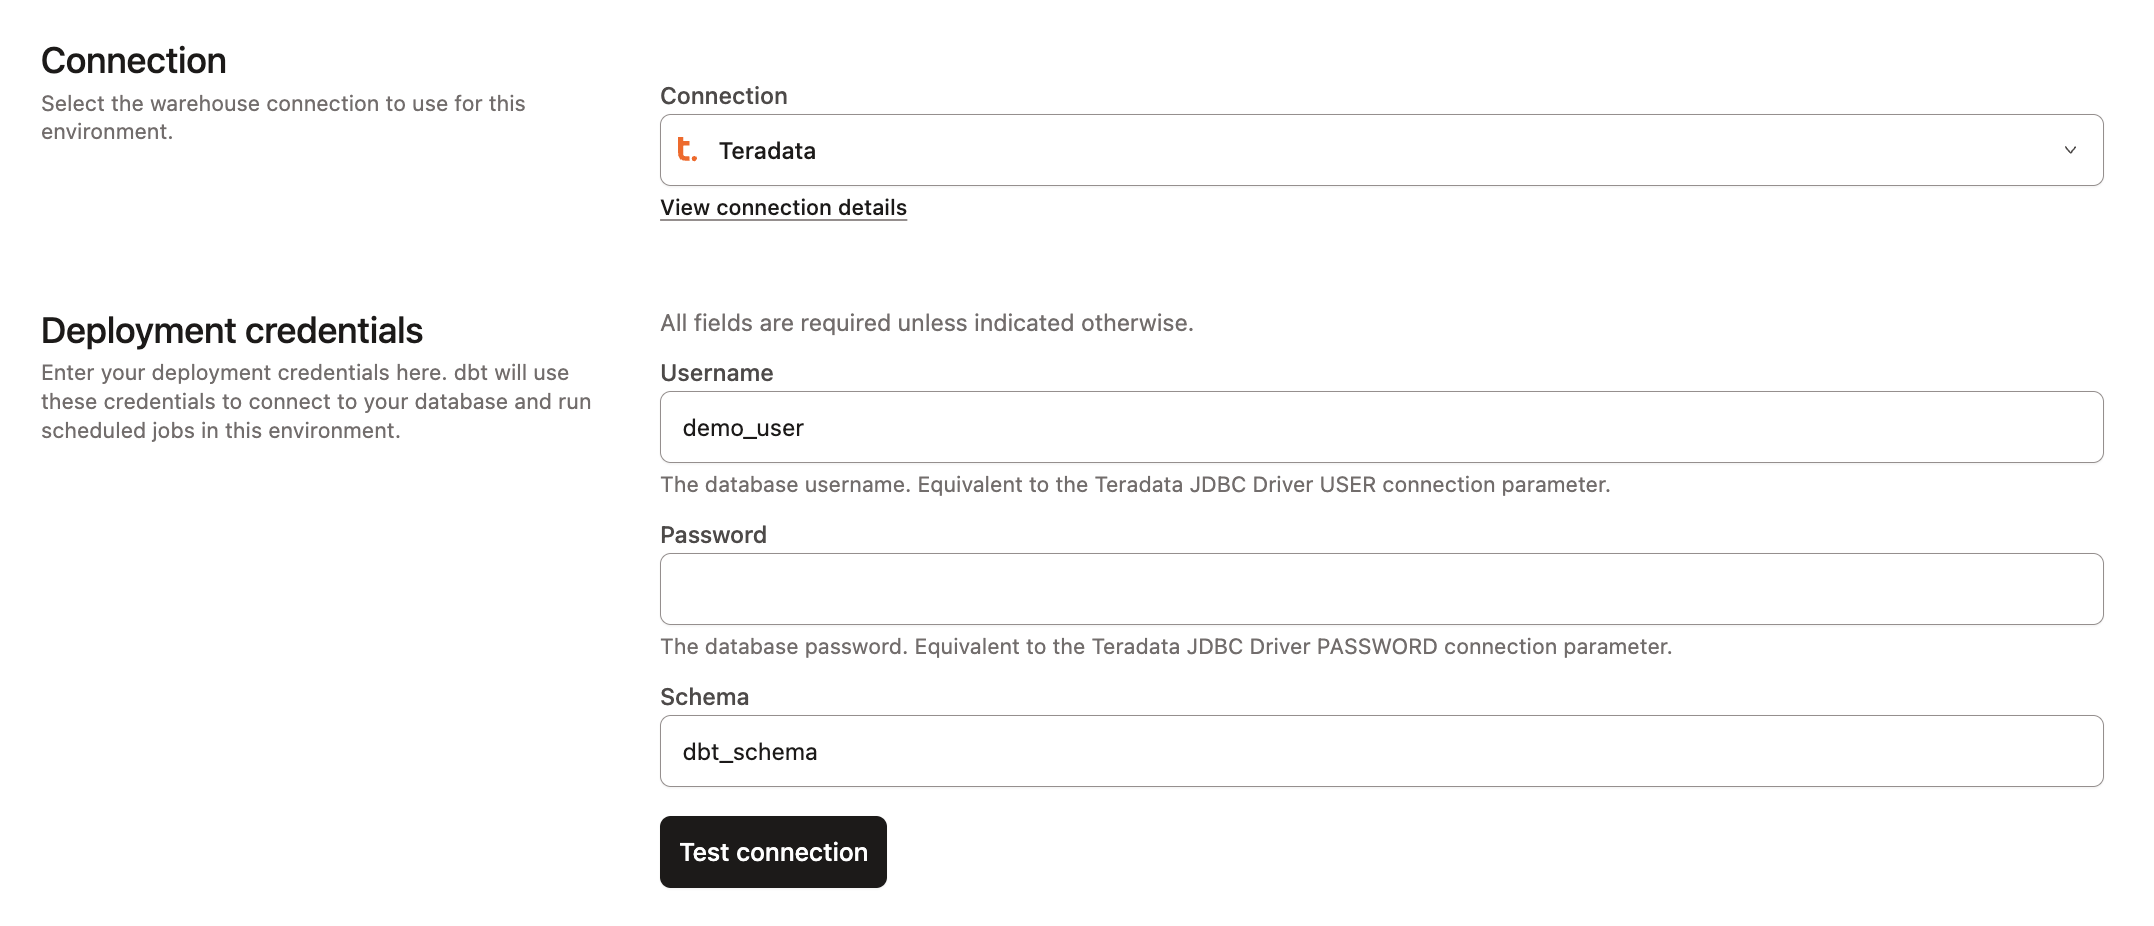Click the chevron on the Connection selector
Image resolution: width=2154 pixels, height=926 pixels.
[x=2073, y=151]
